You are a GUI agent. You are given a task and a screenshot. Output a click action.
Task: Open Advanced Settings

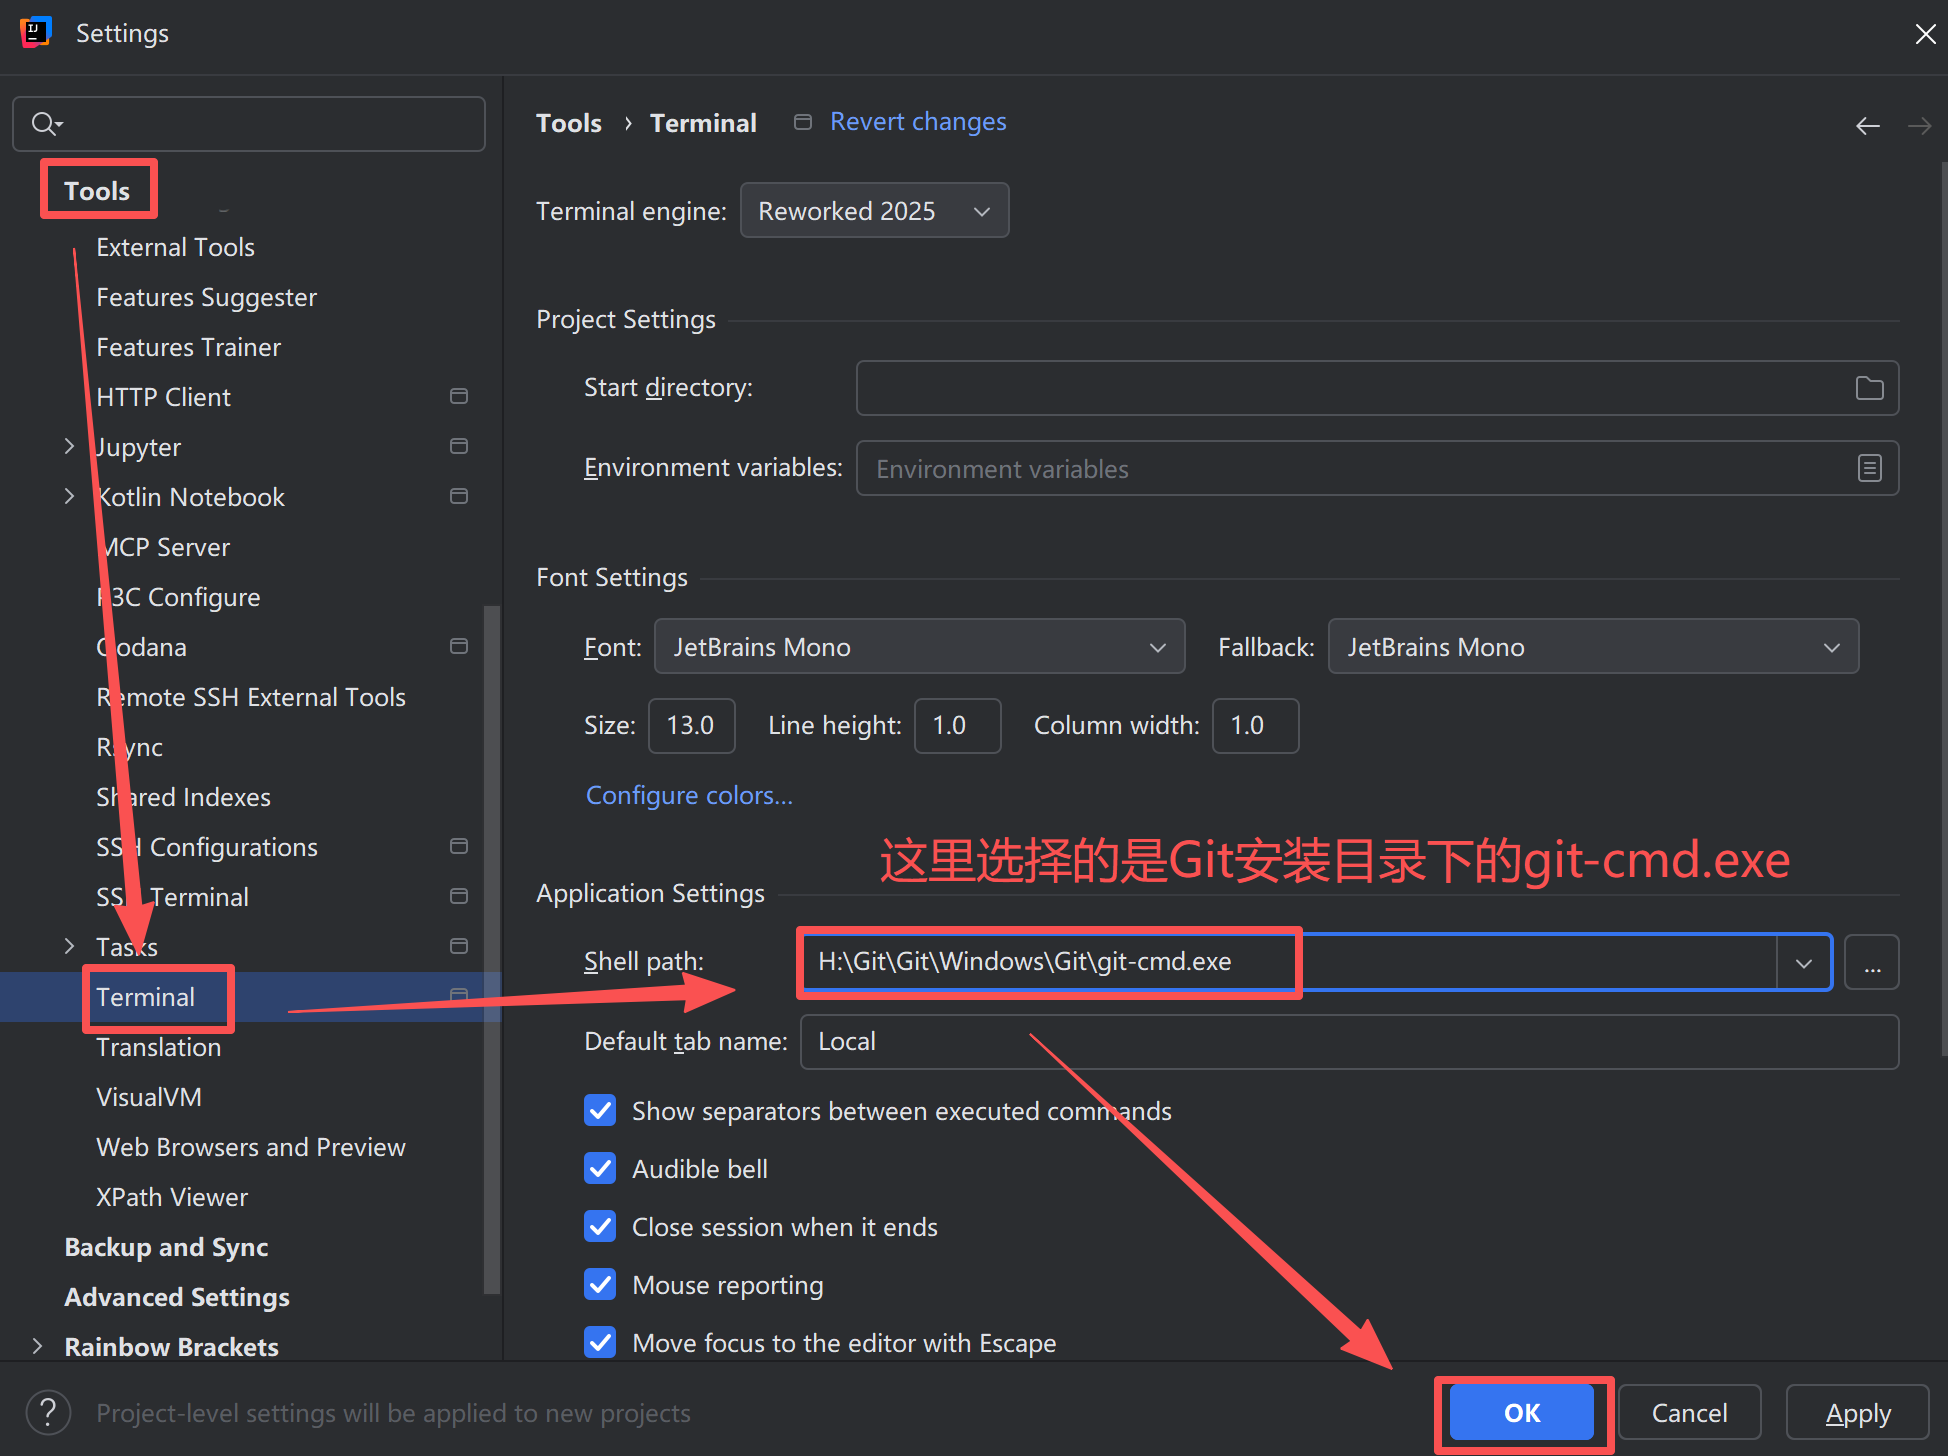[x=177, y=1297]
